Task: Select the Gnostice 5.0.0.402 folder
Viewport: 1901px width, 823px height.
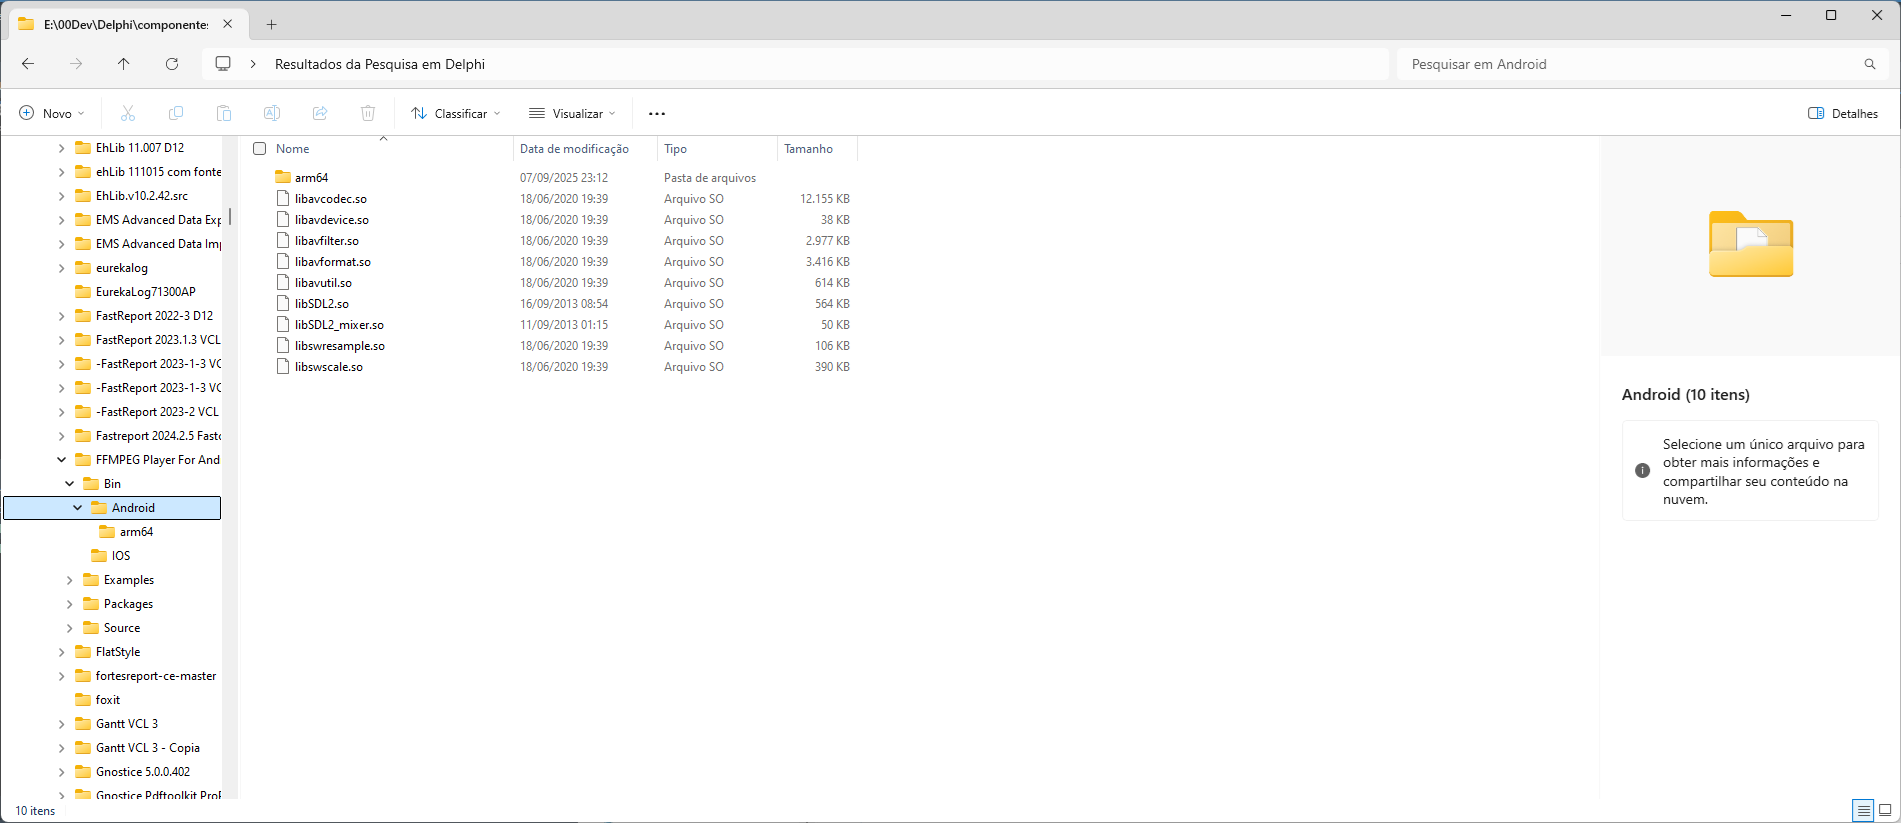Action: click(x=142, y=772)
